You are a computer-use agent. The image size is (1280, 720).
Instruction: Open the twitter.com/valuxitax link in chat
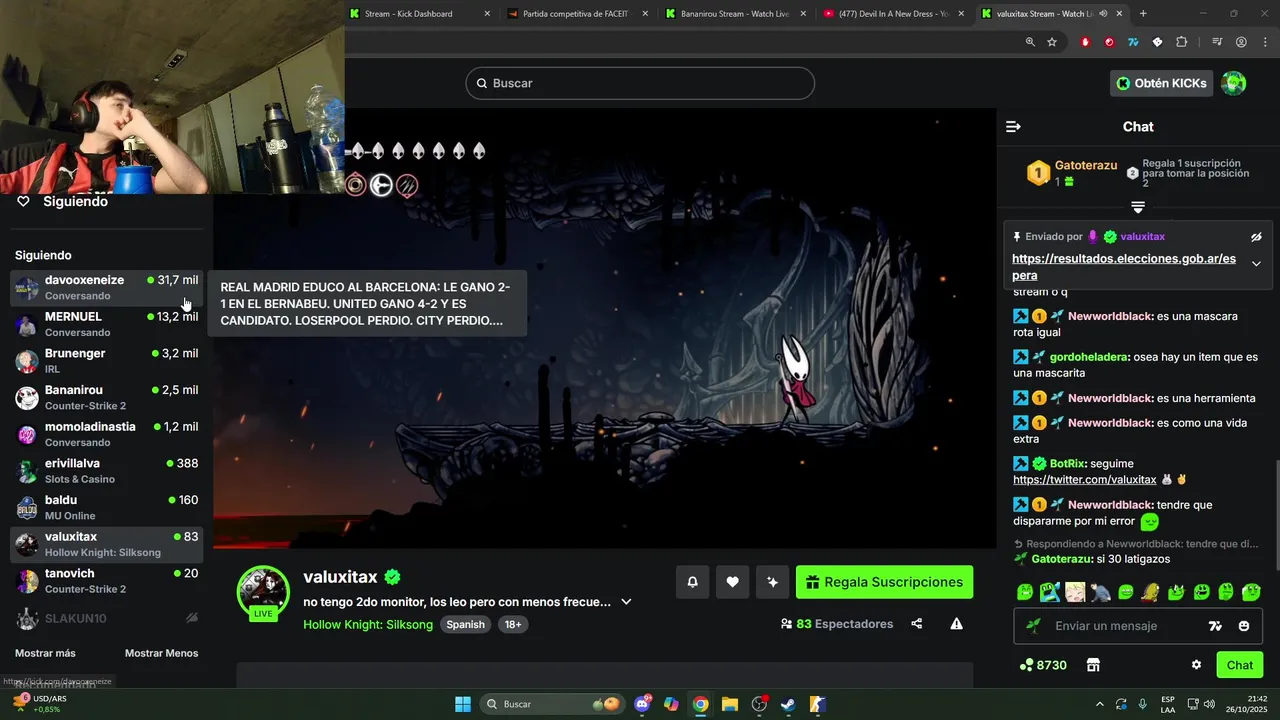pos(1085,480)
